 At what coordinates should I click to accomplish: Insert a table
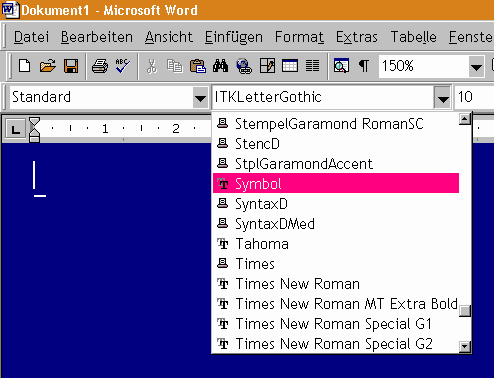tap(290, 66)
